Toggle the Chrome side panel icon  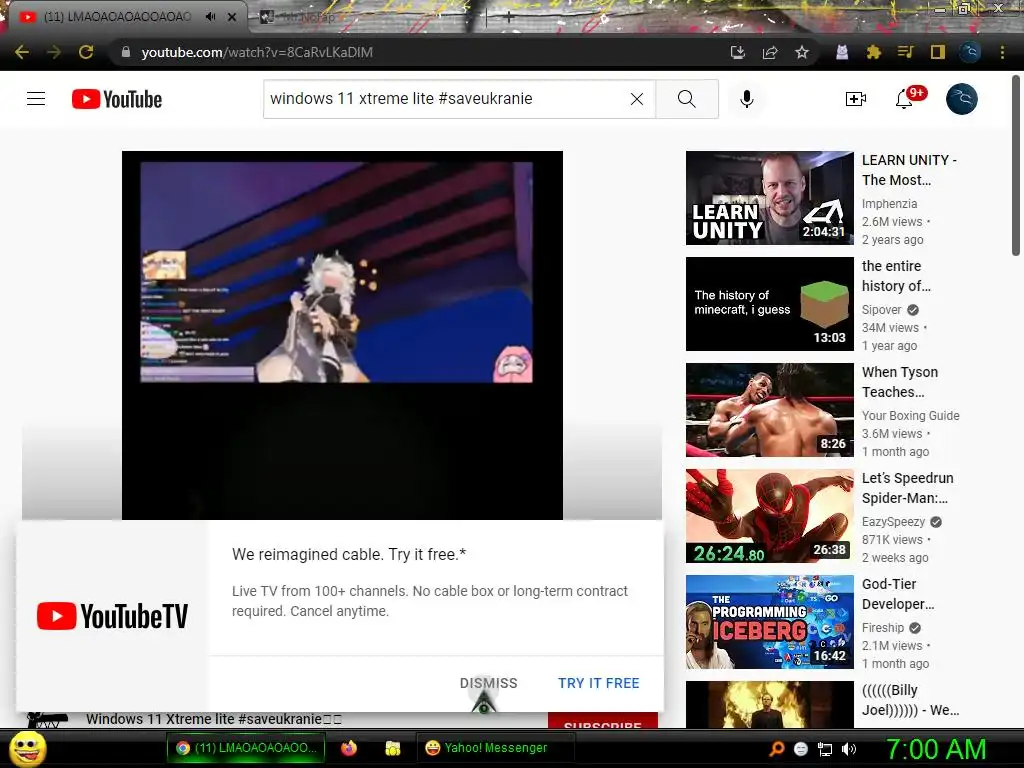938,52
